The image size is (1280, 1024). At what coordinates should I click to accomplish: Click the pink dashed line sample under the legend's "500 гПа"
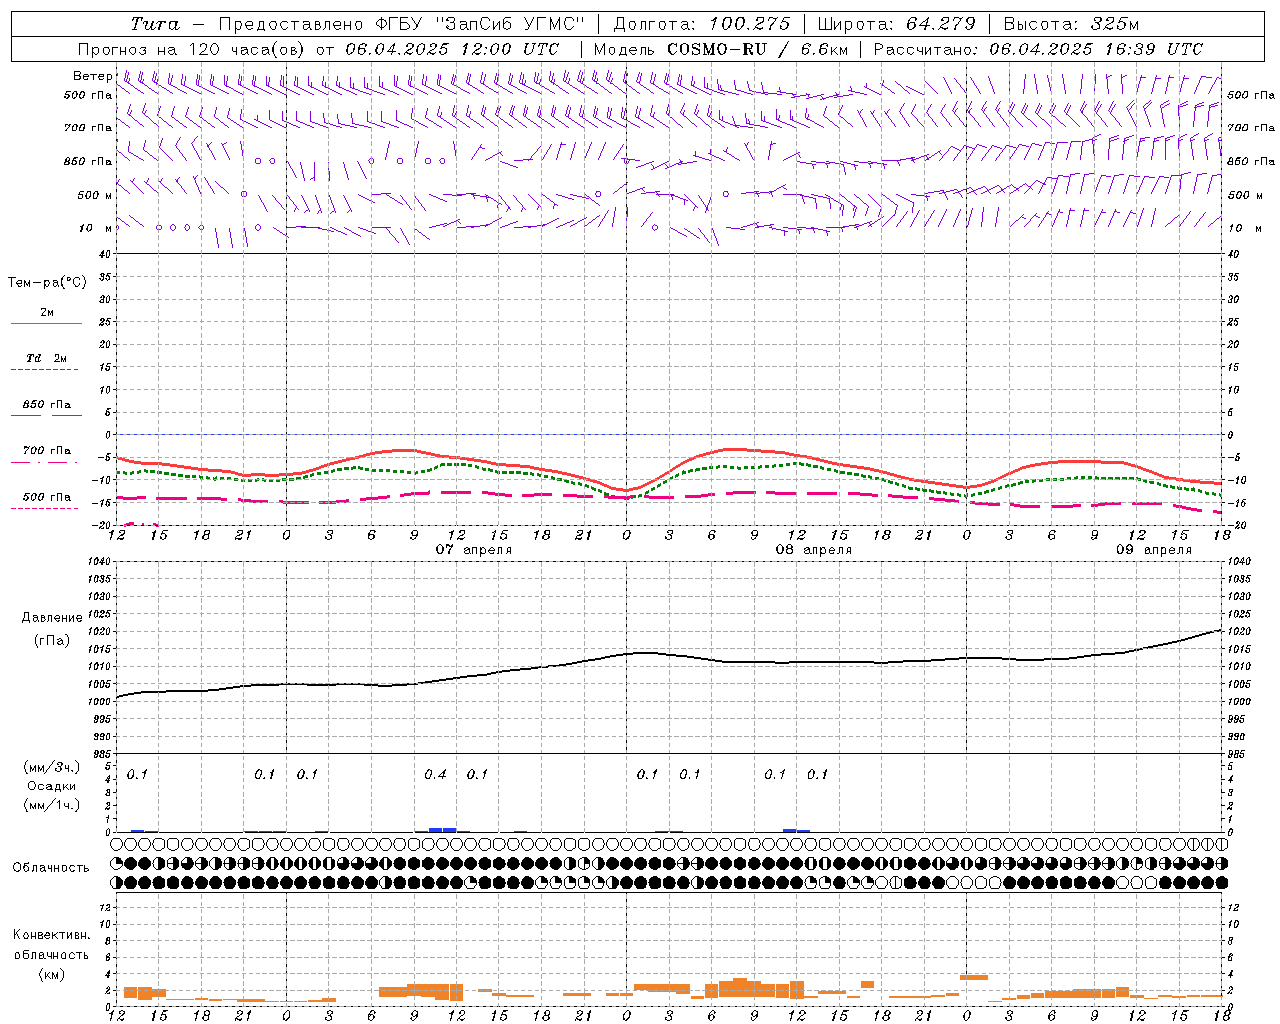pos(44,508)
